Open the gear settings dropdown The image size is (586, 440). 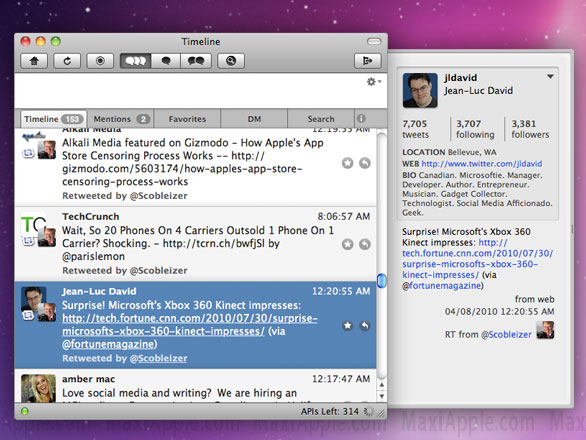(x=374, y=81)
